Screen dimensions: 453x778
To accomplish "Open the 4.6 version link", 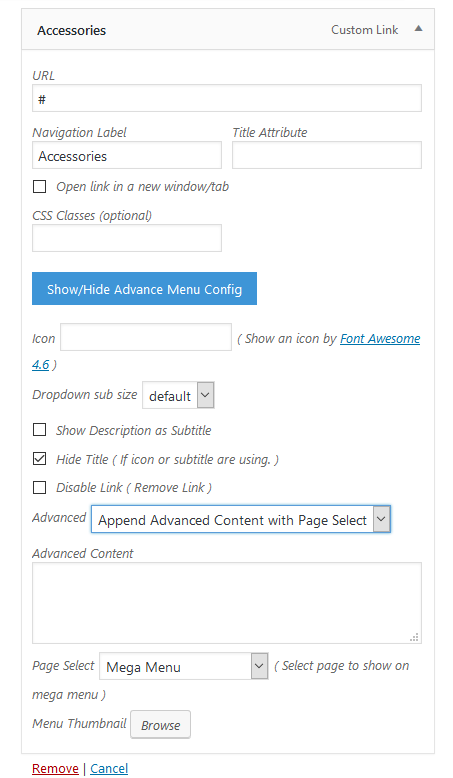I will click(x=41, y=365).
